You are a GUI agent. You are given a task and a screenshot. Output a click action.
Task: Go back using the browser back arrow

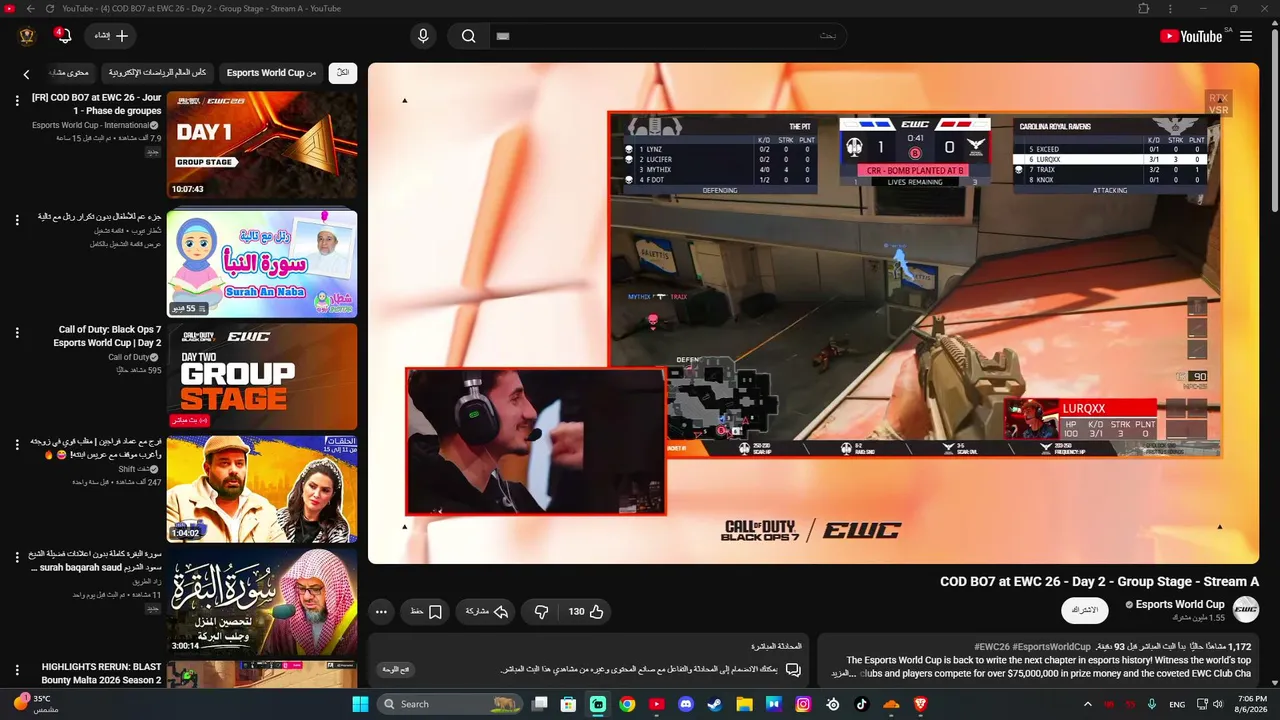tap(30, 9)
